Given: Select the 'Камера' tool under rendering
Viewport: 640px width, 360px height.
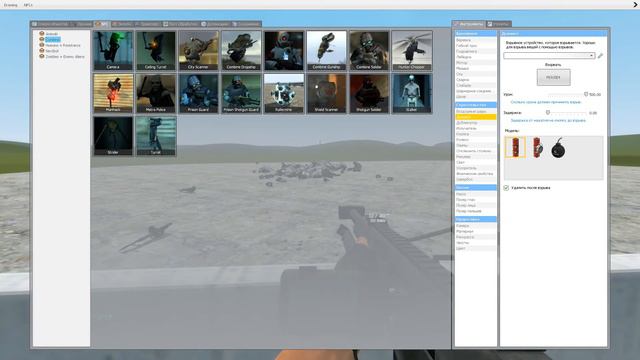Looking at the screenshot, I should click(x=476, y=226).
